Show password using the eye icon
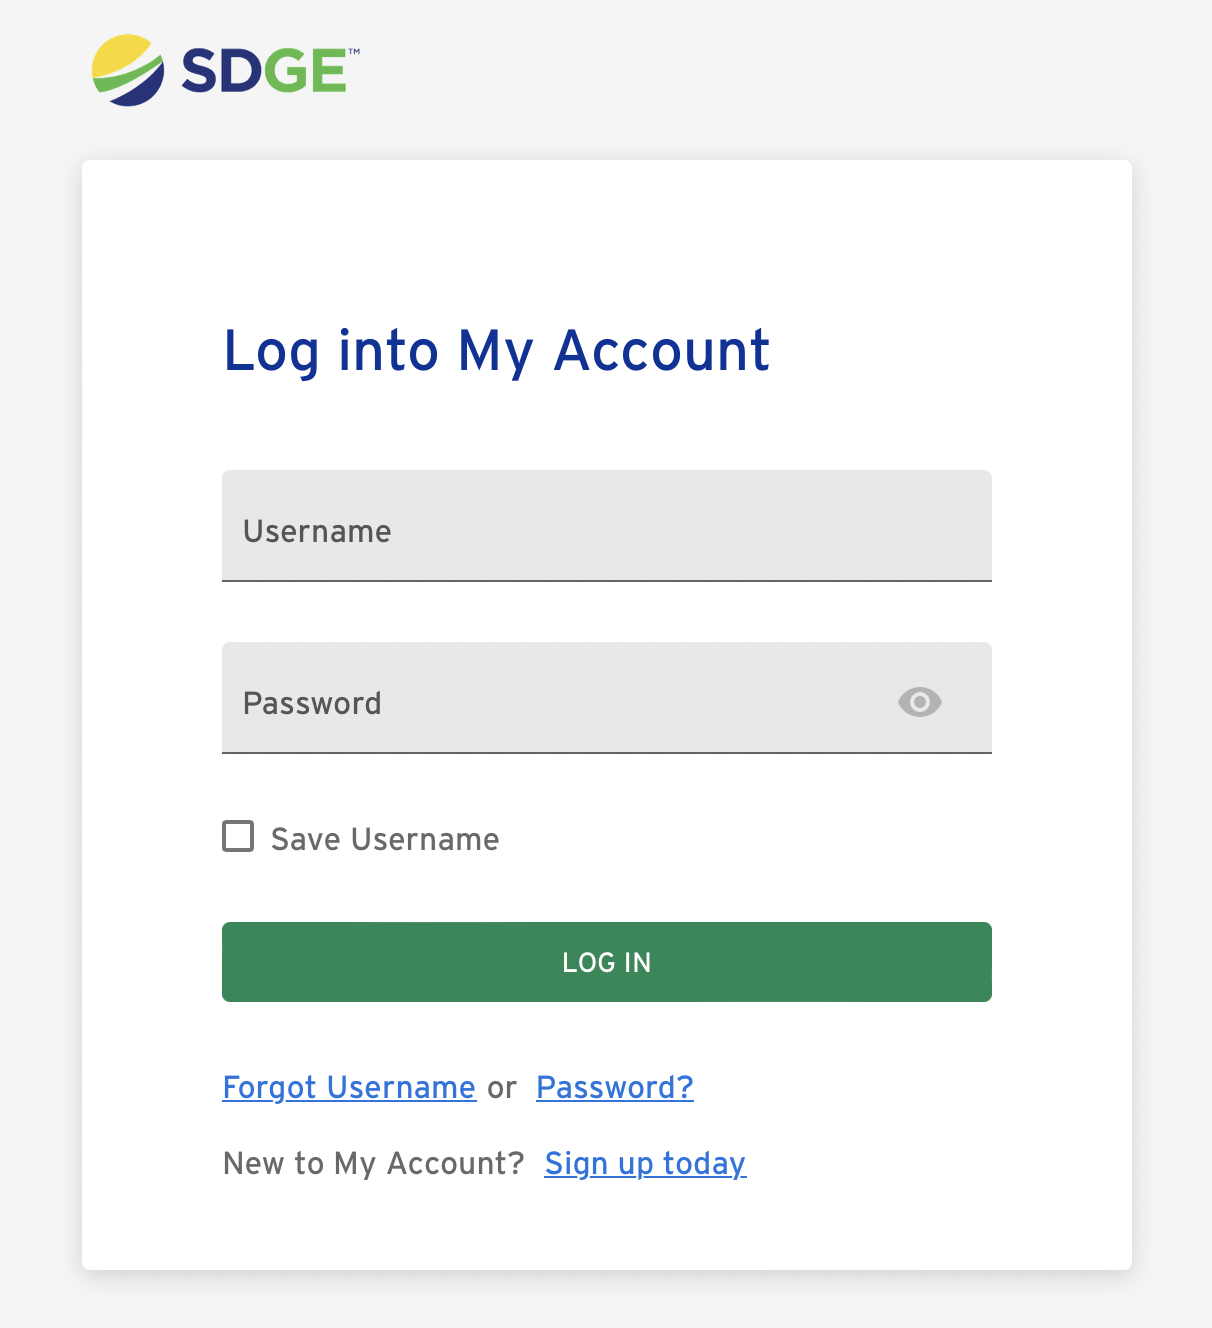This screenshot has height=1328, width=1212. (920, 702)
